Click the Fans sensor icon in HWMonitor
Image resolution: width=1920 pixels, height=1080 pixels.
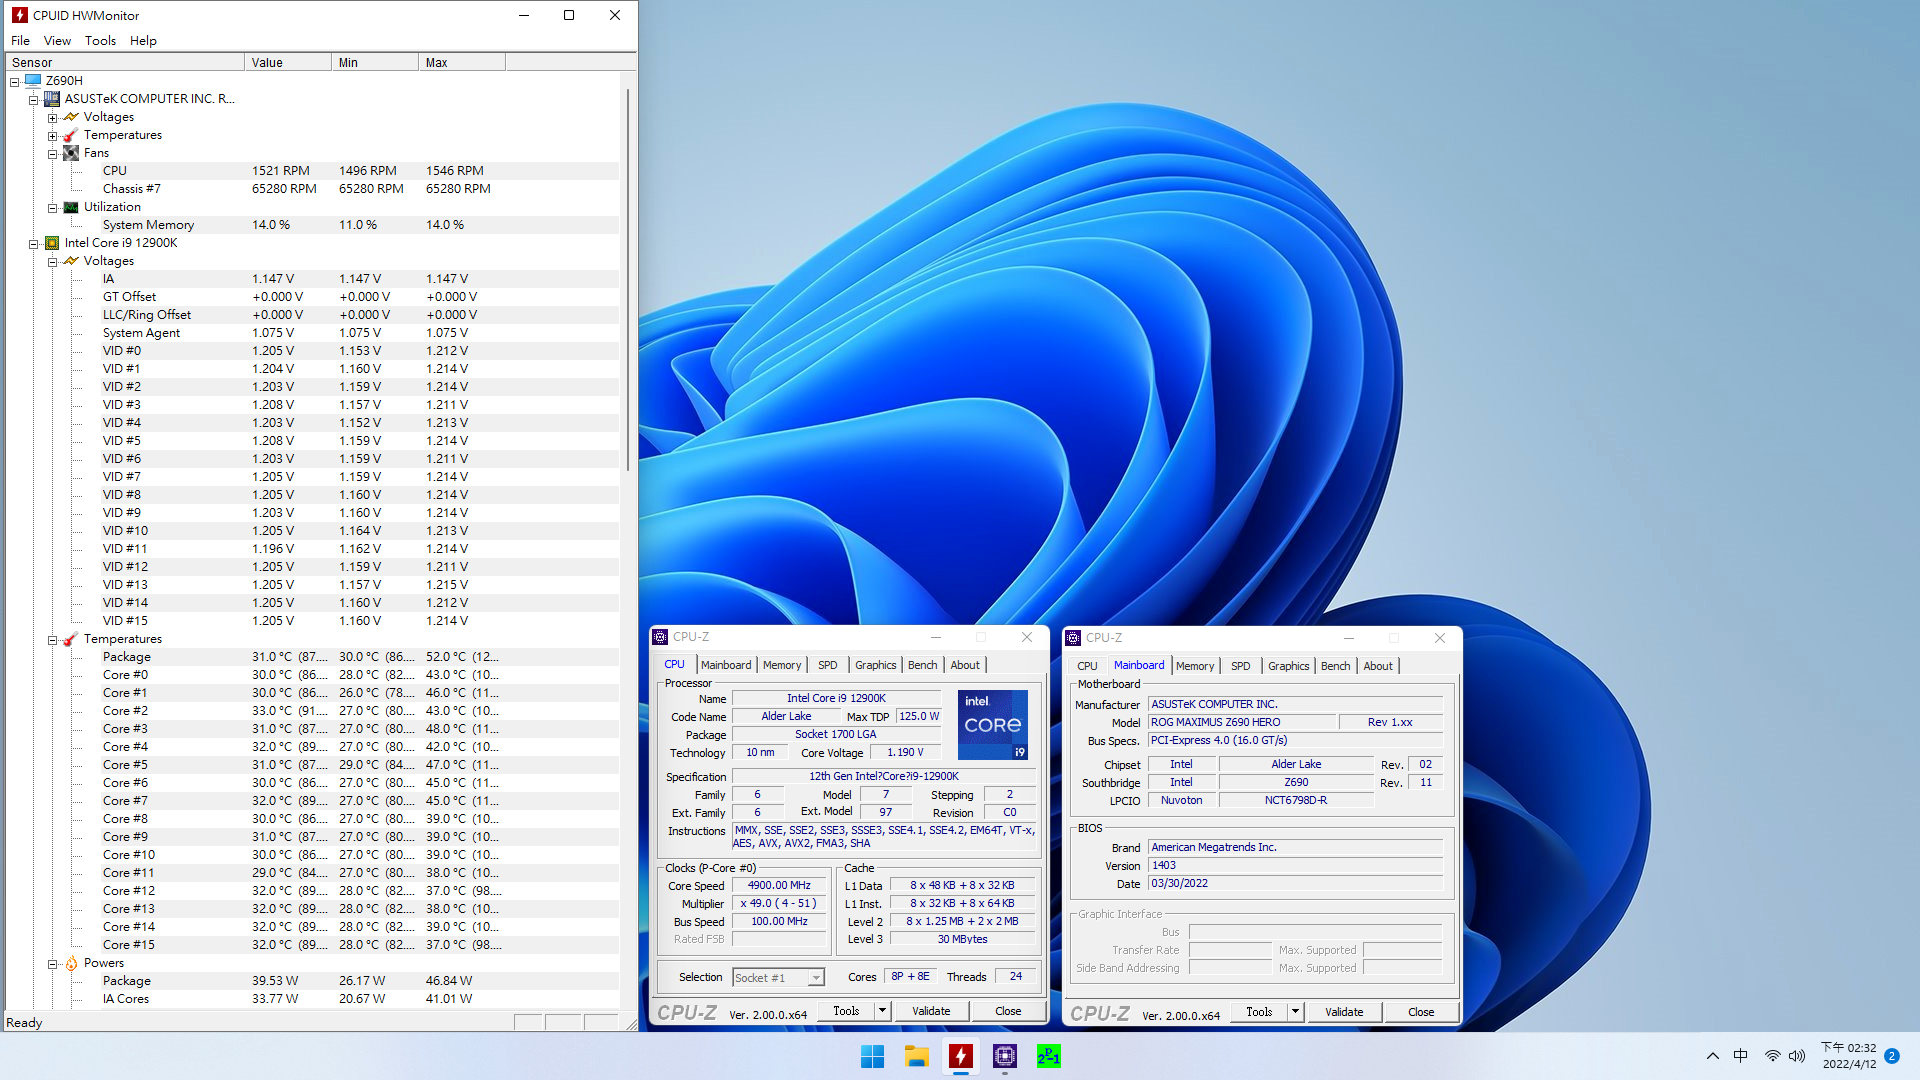70,152
